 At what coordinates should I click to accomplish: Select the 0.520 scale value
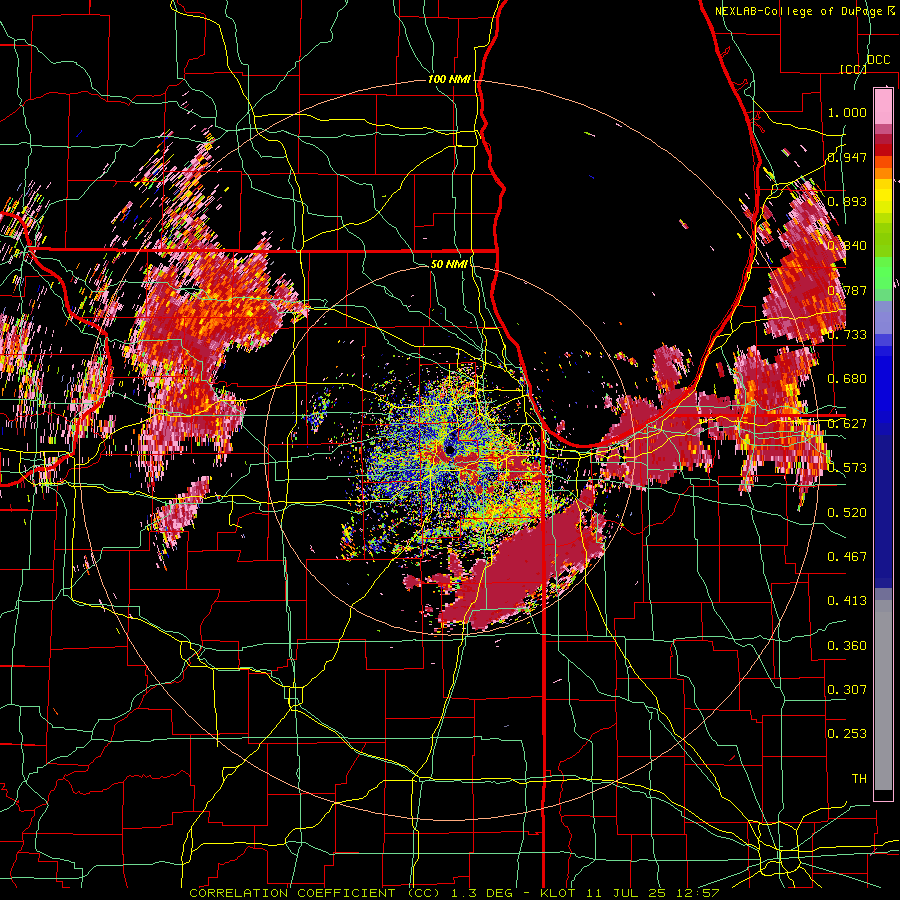click(x=847, y=513)
